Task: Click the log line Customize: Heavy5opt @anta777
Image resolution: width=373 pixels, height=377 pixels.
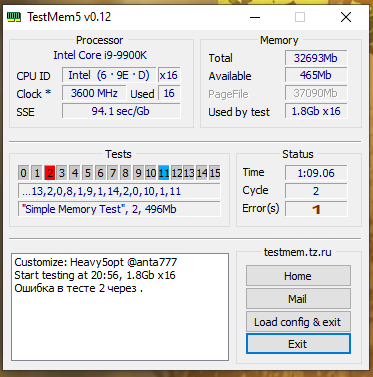Action: tap(96, 262)
